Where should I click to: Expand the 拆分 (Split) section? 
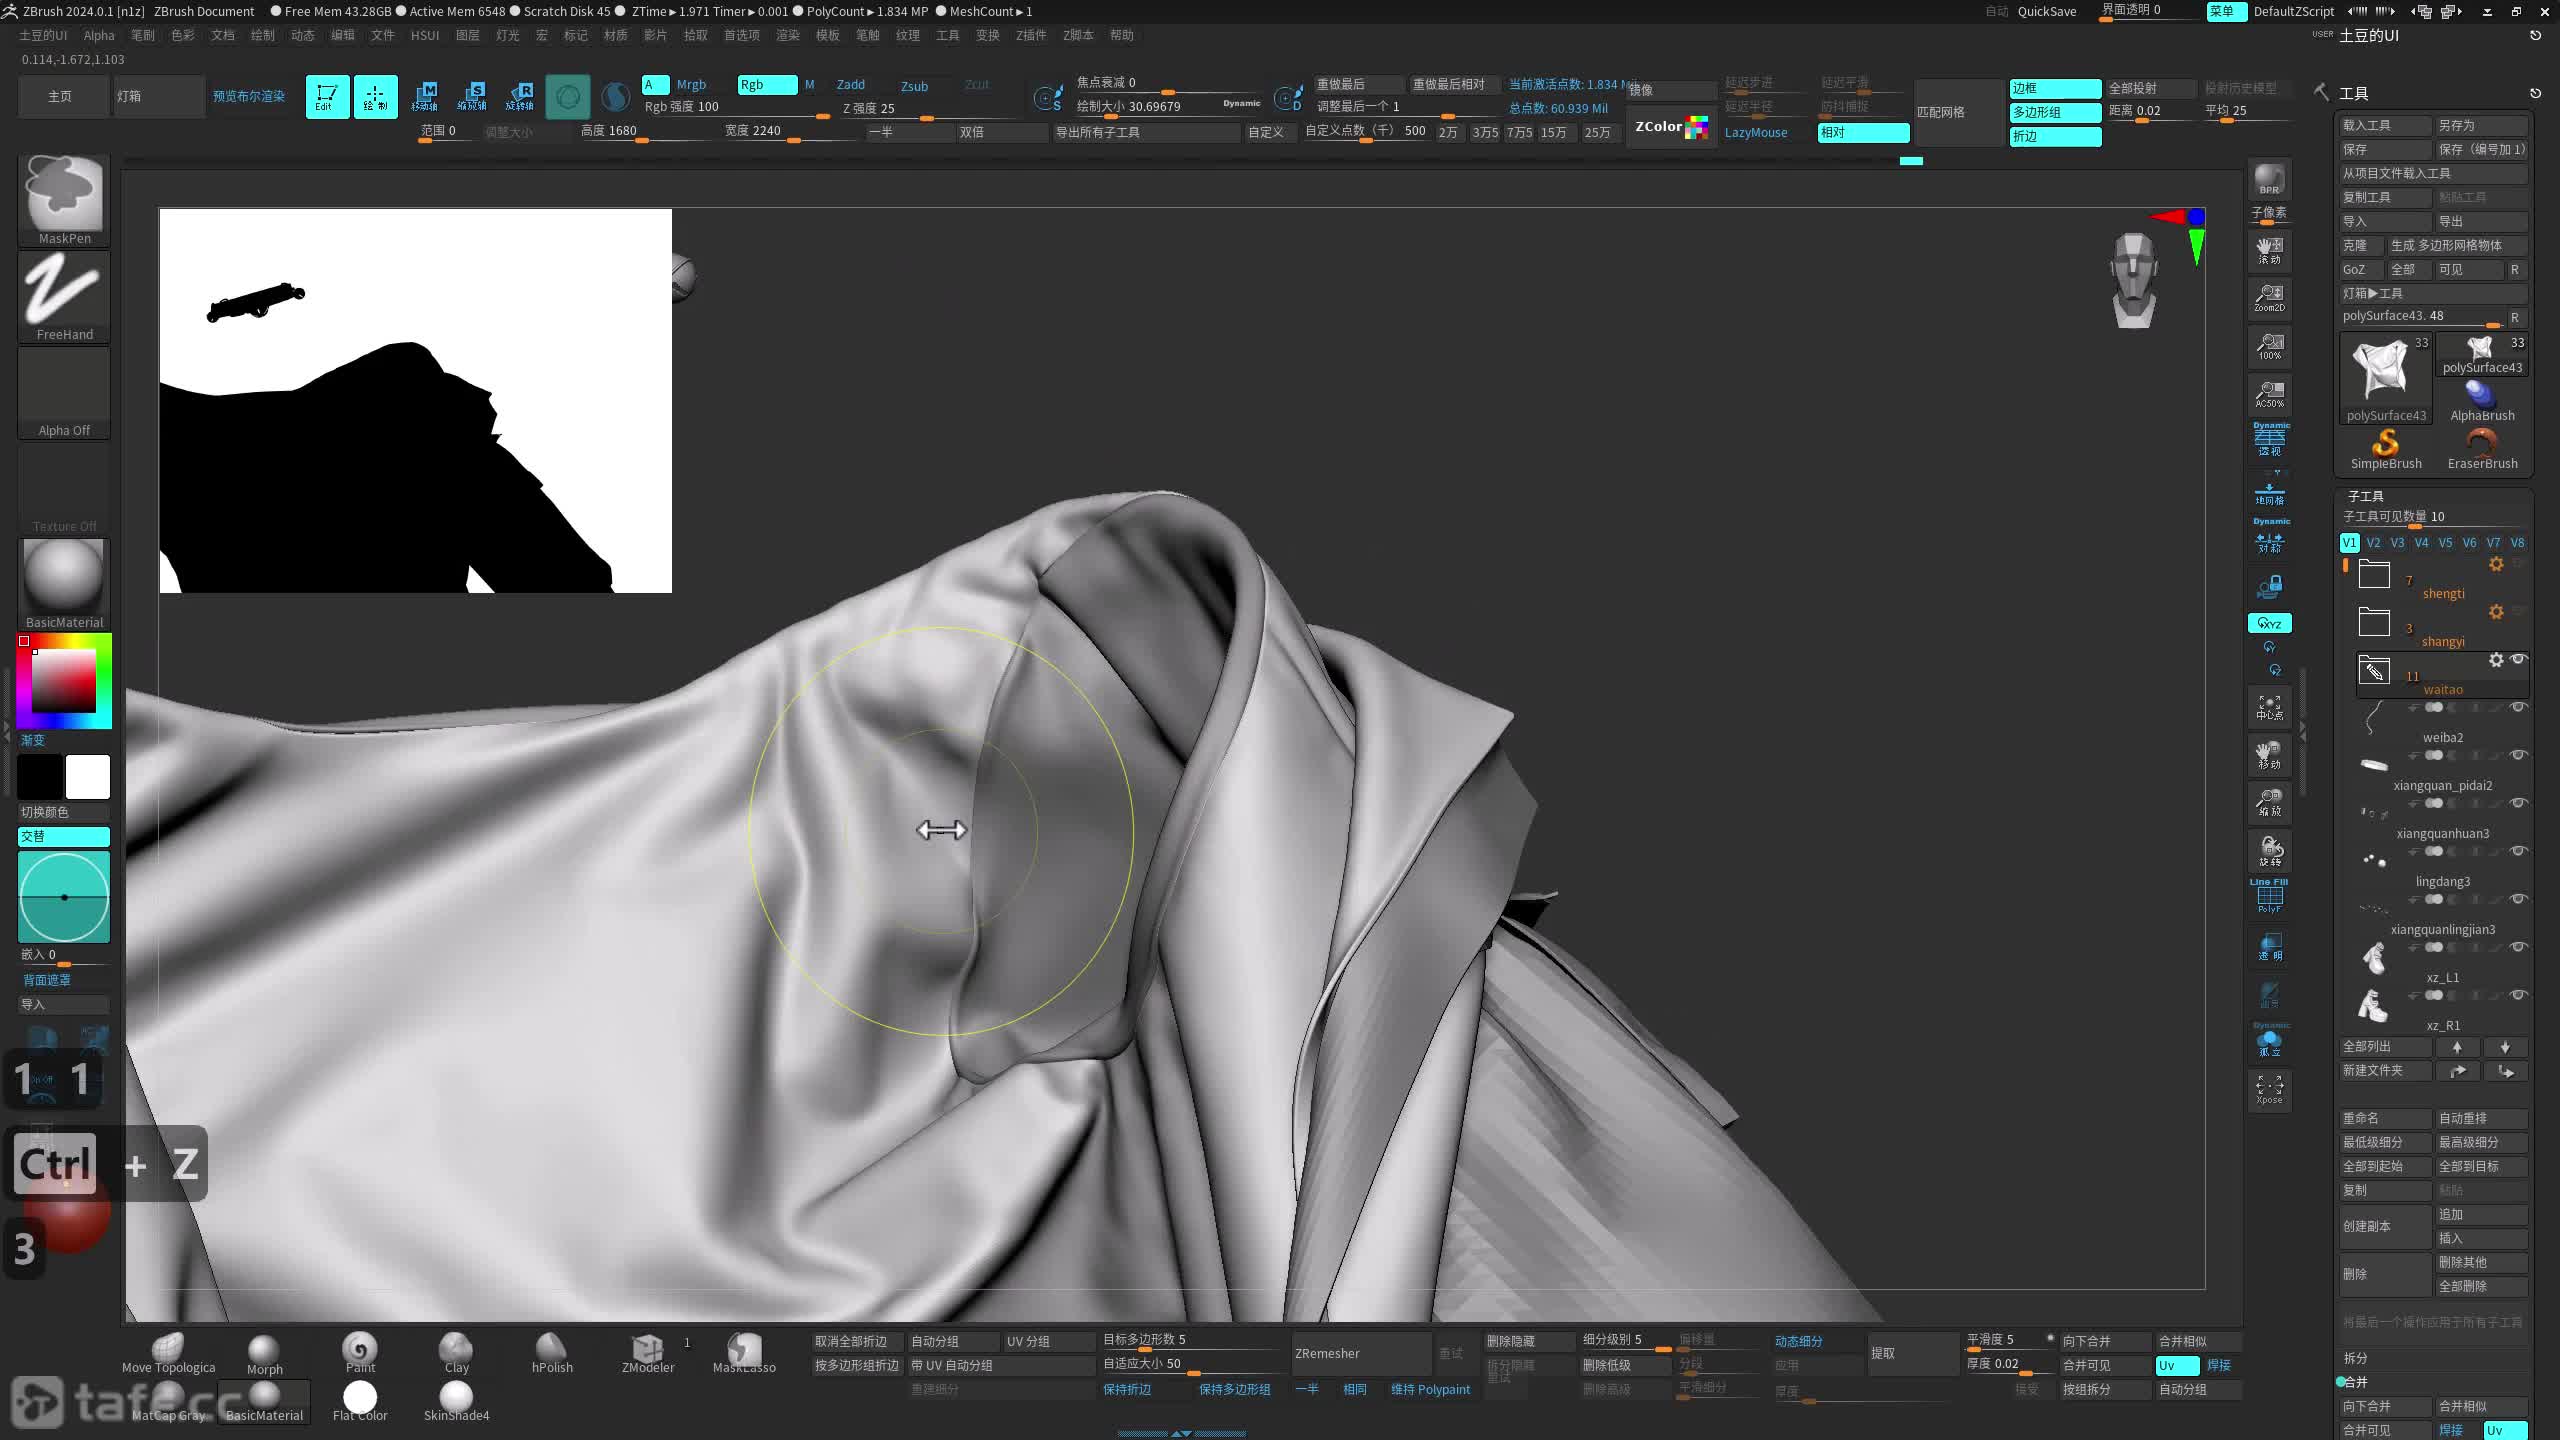(2356, 1358)
